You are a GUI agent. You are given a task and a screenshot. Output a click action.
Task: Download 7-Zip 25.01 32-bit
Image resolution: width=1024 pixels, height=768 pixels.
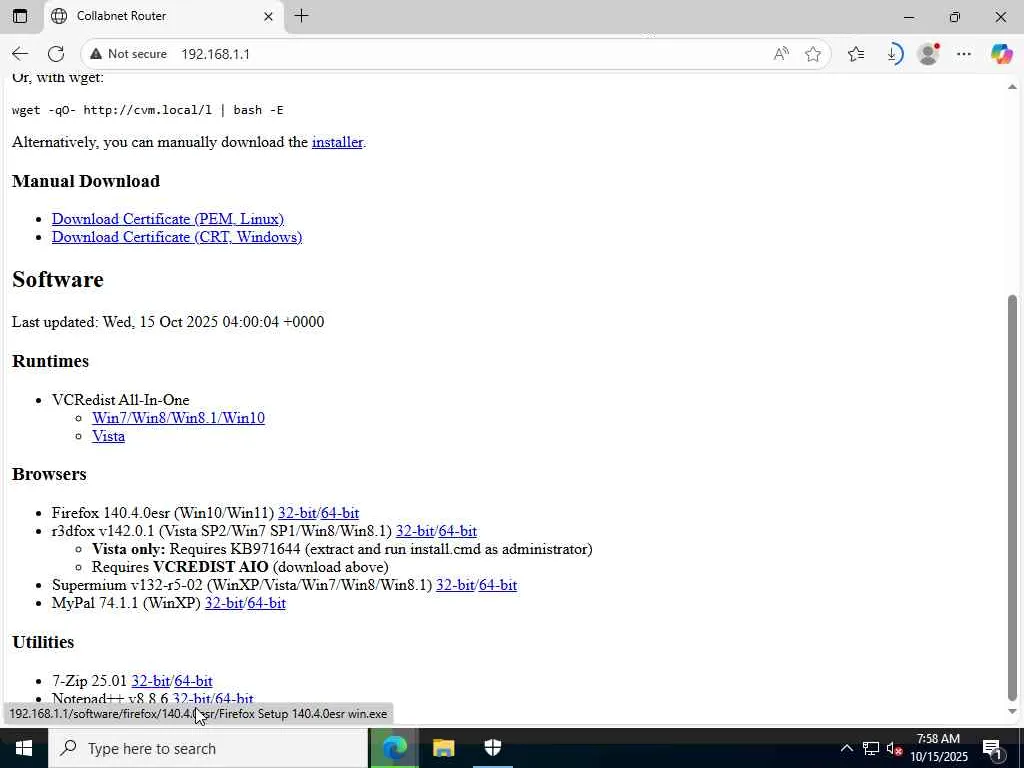(151, 681)
